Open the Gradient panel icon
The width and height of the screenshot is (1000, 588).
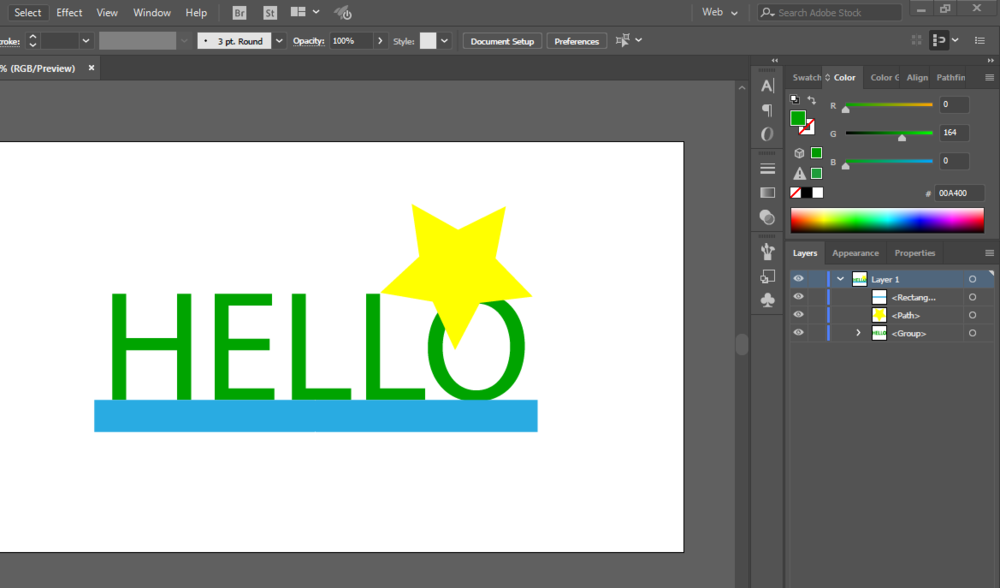point(767,192)
